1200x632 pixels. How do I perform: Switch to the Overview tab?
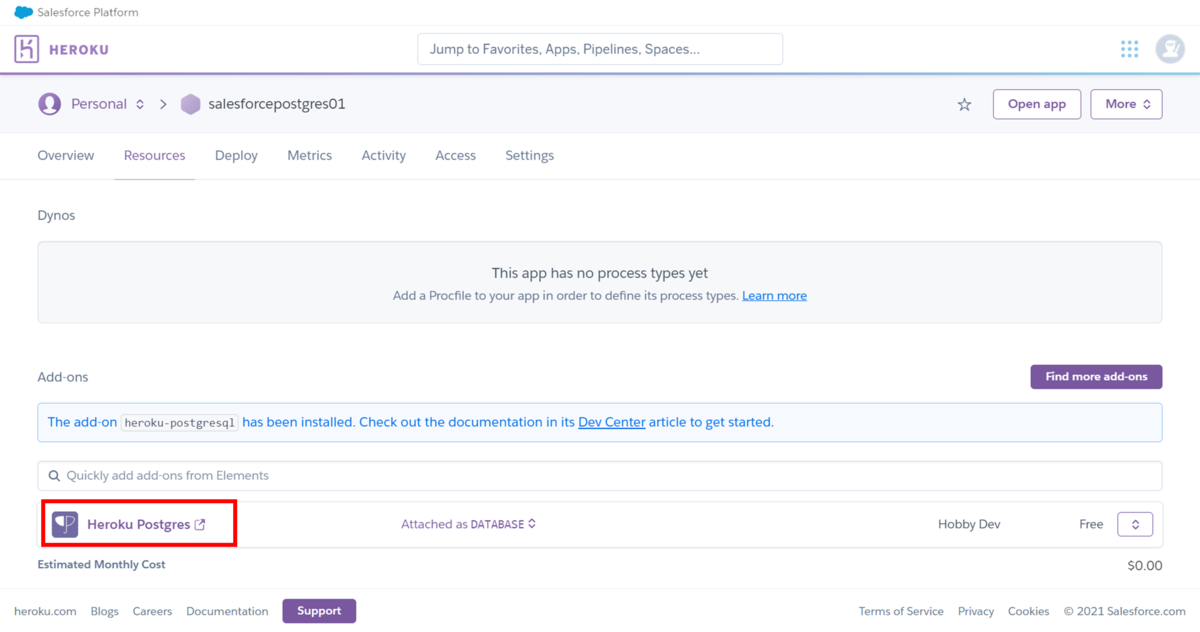(x=66, y=155)
